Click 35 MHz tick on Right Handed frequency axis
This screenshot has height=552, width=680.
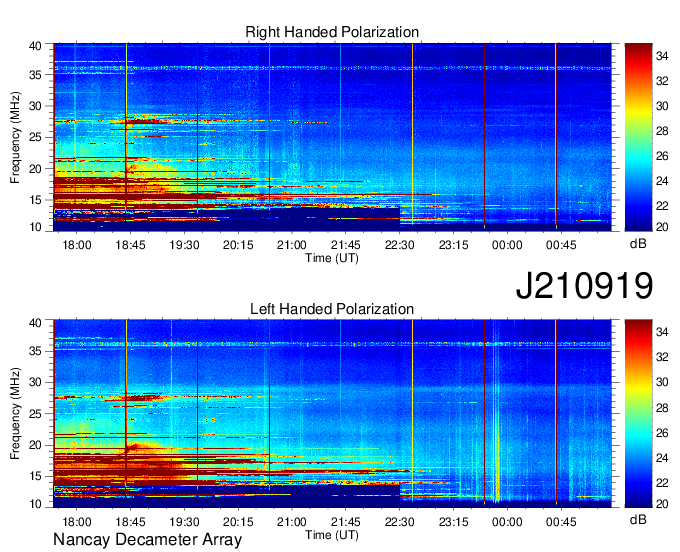pos(35,75)
